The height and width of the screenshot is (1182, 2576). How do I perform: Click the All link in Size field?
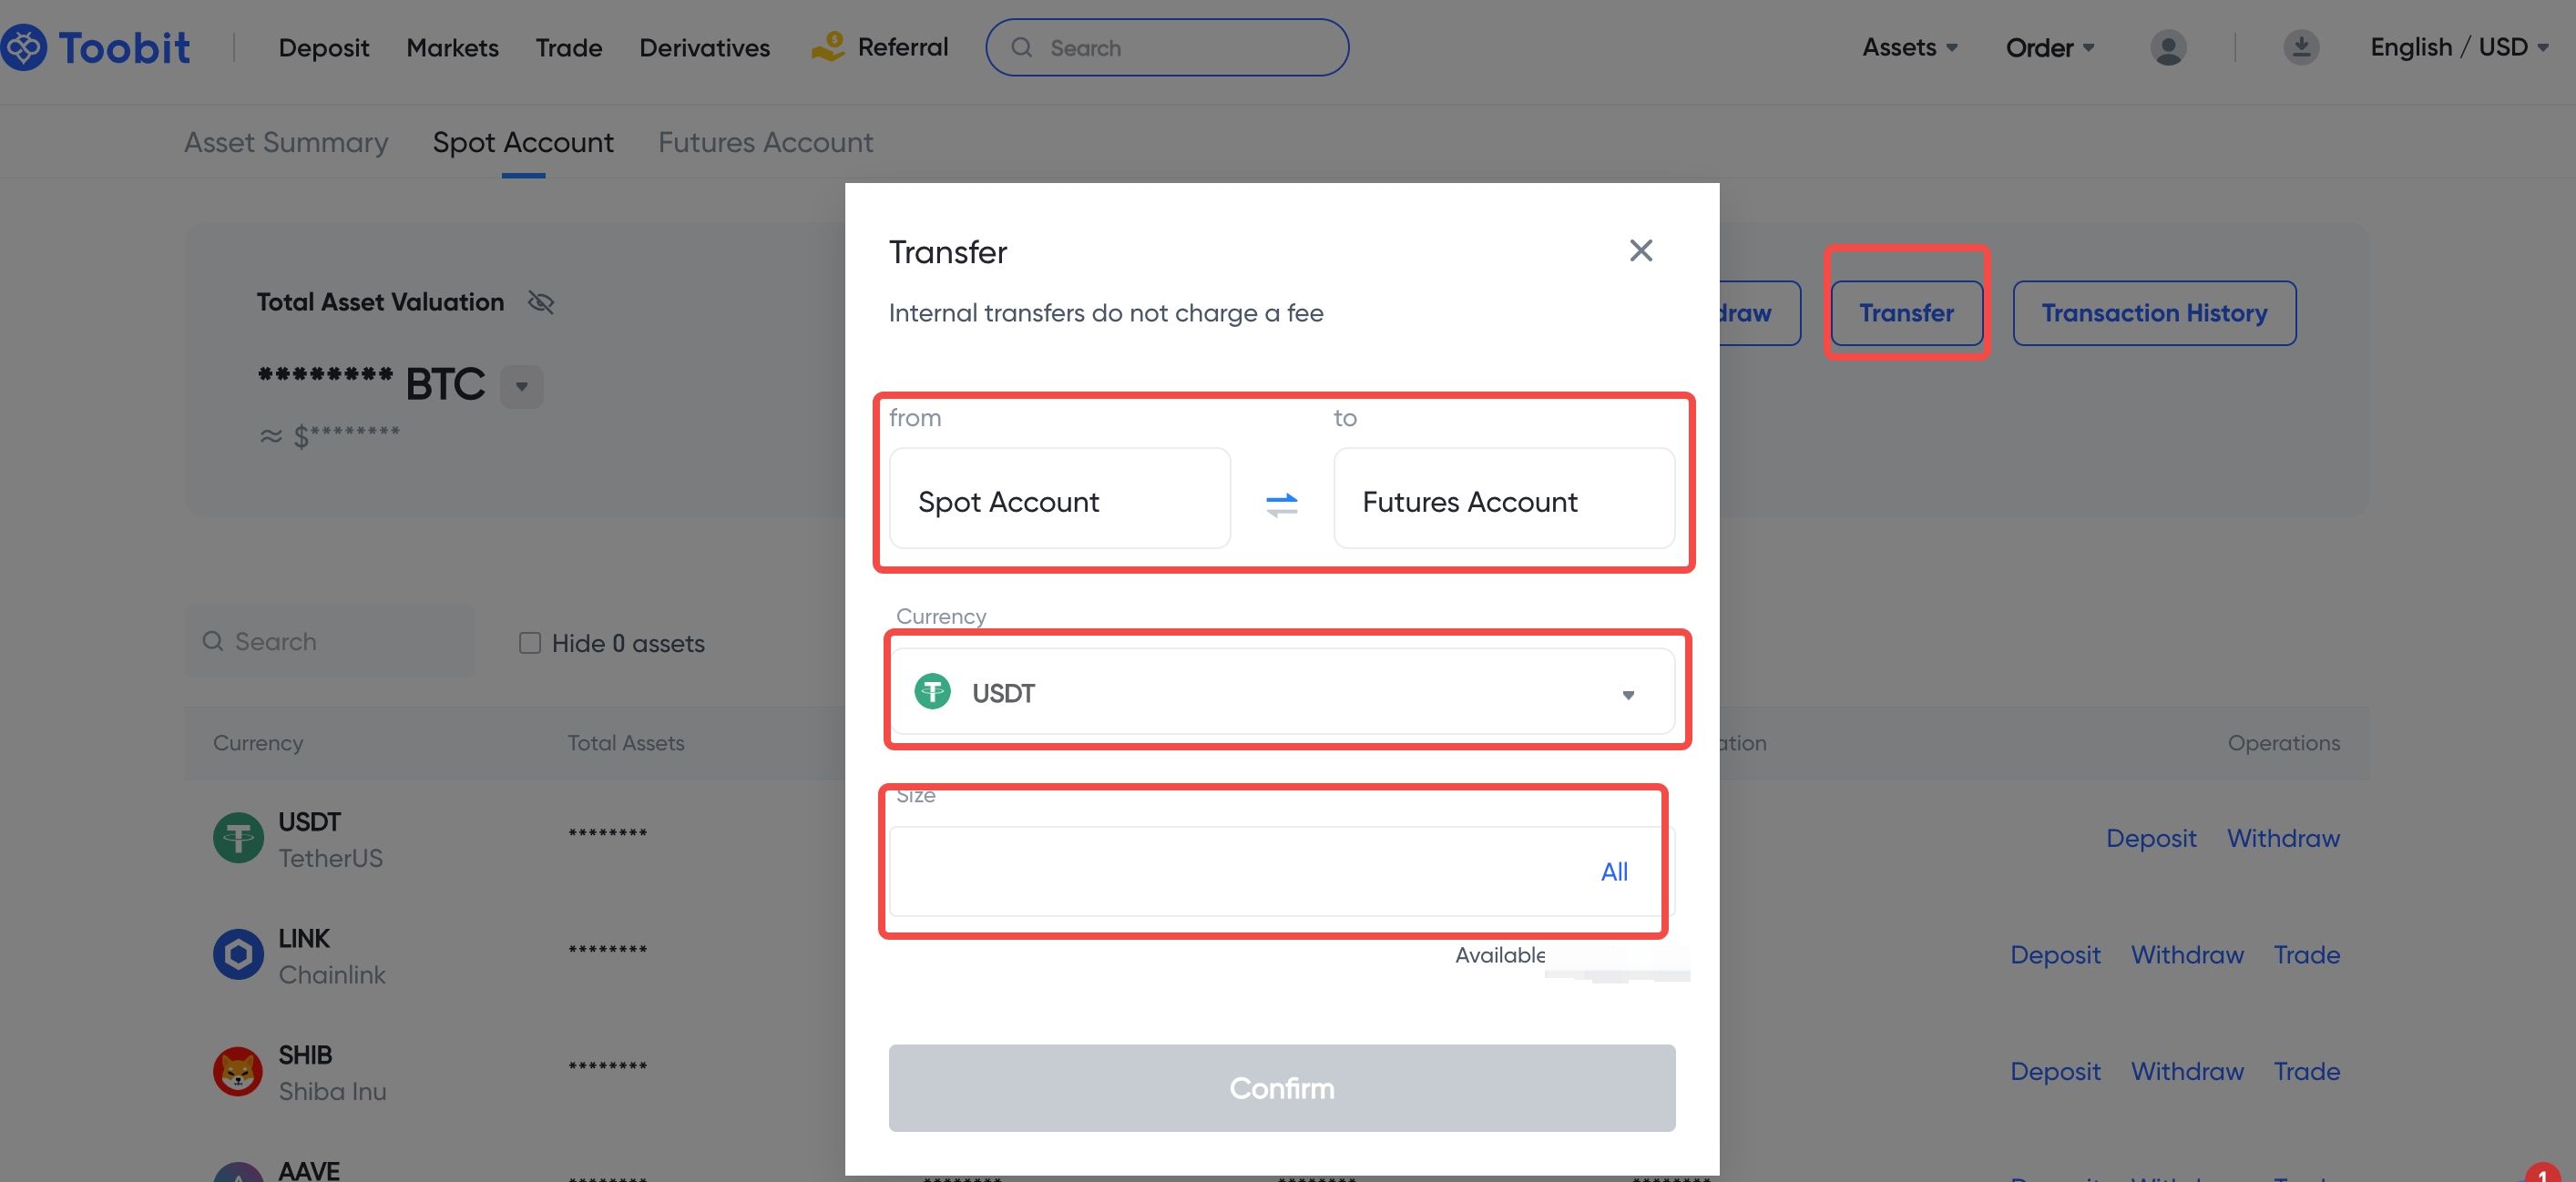click(1613, 871)
